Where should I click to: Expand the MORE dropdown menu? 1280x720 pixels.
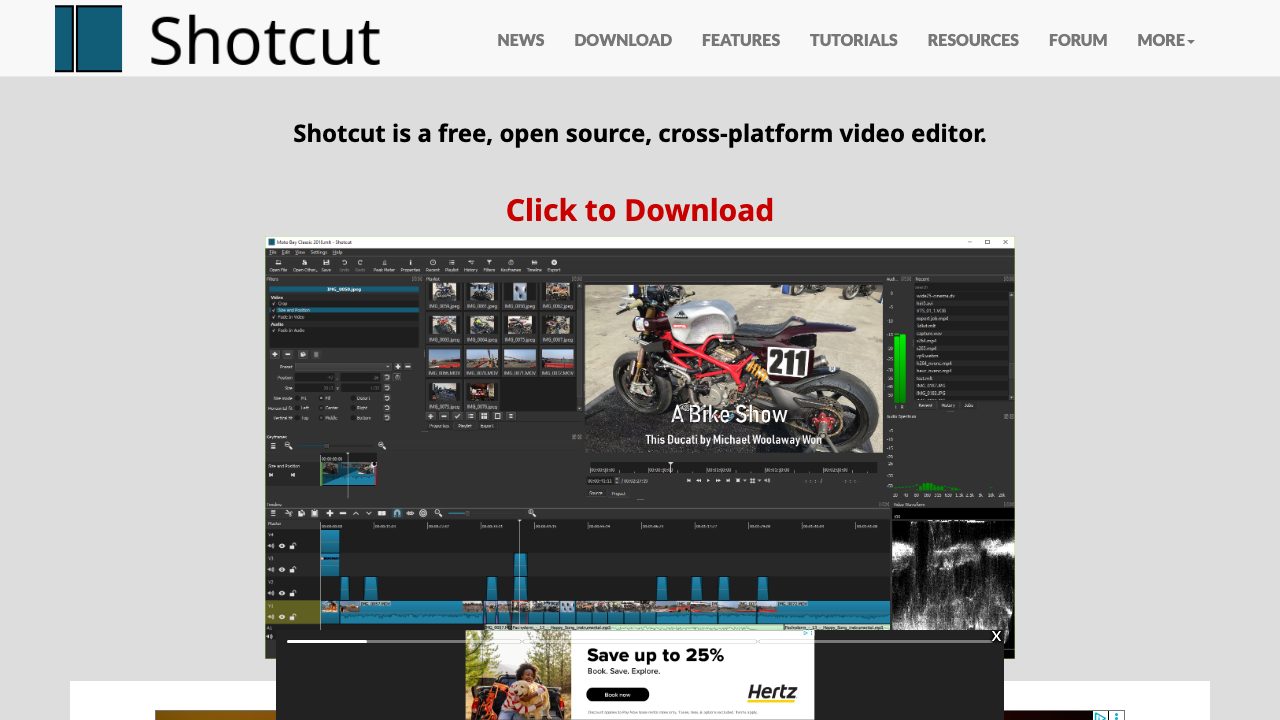[x=1166, y=40]
